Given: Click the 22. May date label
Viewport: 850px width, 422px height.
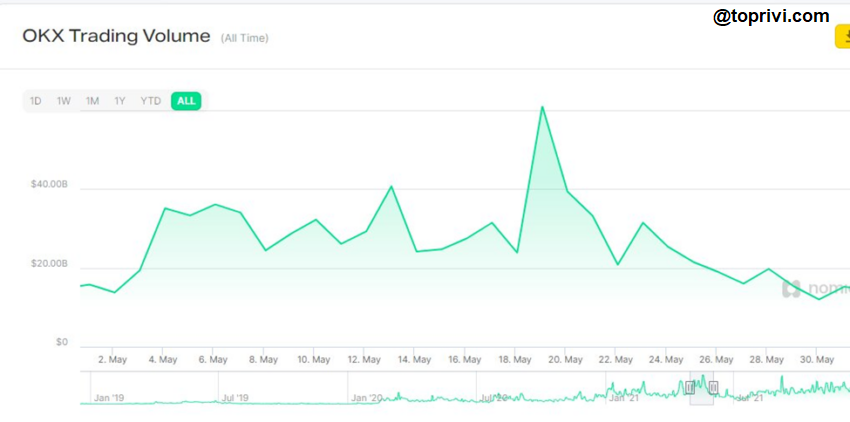Looking at the screenshot, I should (615, 360).
